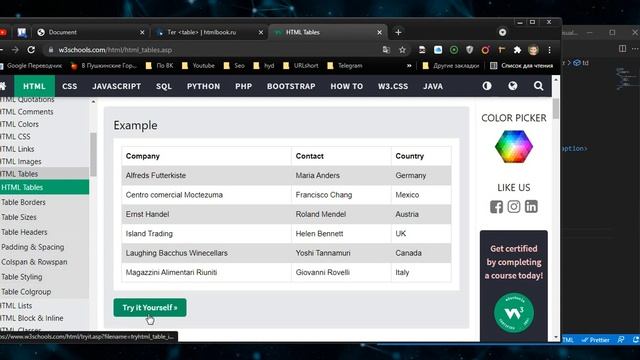Bookmark this page with the star icon
Viewport: 640px width, 360px height.
[x=402, y=50]
